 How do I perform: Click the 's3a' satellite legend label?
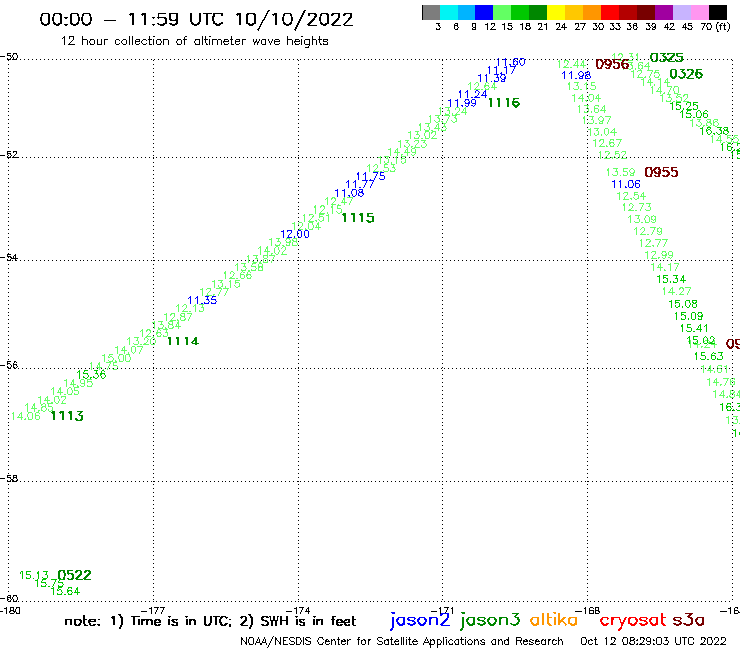pos(688,620)
